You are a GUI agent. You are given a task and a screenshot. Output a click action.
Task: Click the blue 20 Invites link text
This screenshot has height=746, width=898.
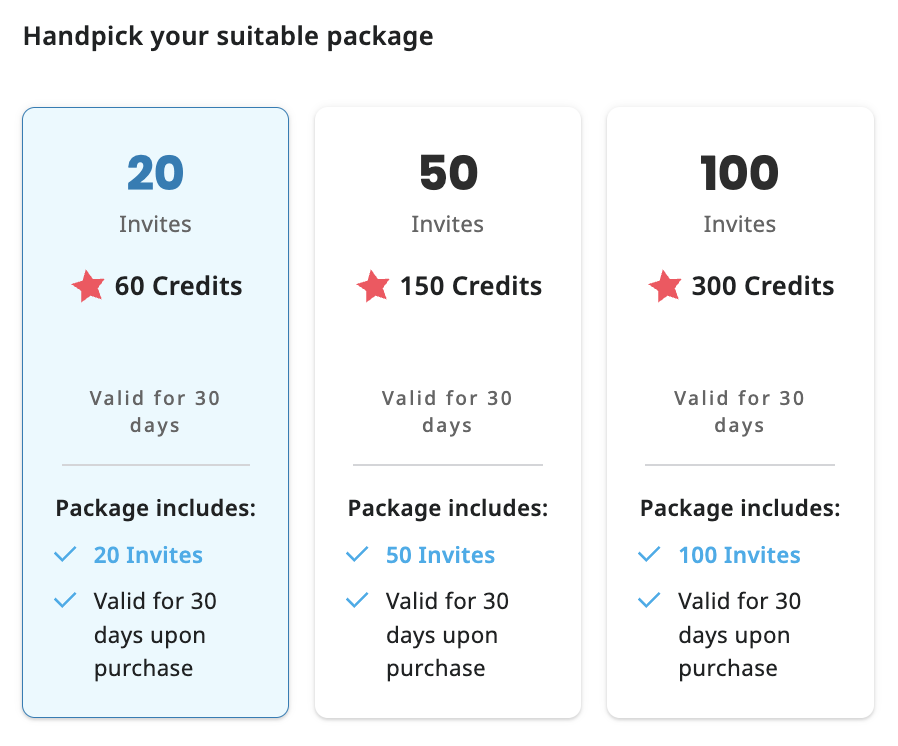click(148, 555)
